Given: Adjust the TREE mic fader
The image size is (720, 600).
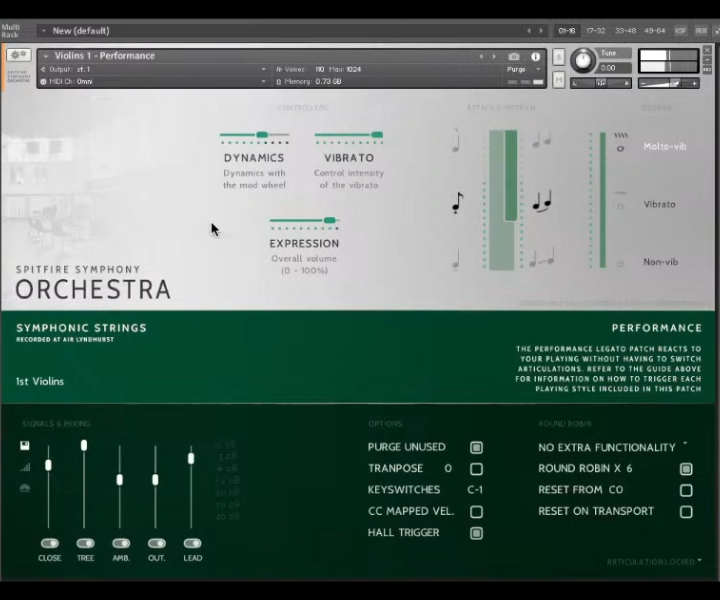Looking at the screenshot, I should 84,445.
